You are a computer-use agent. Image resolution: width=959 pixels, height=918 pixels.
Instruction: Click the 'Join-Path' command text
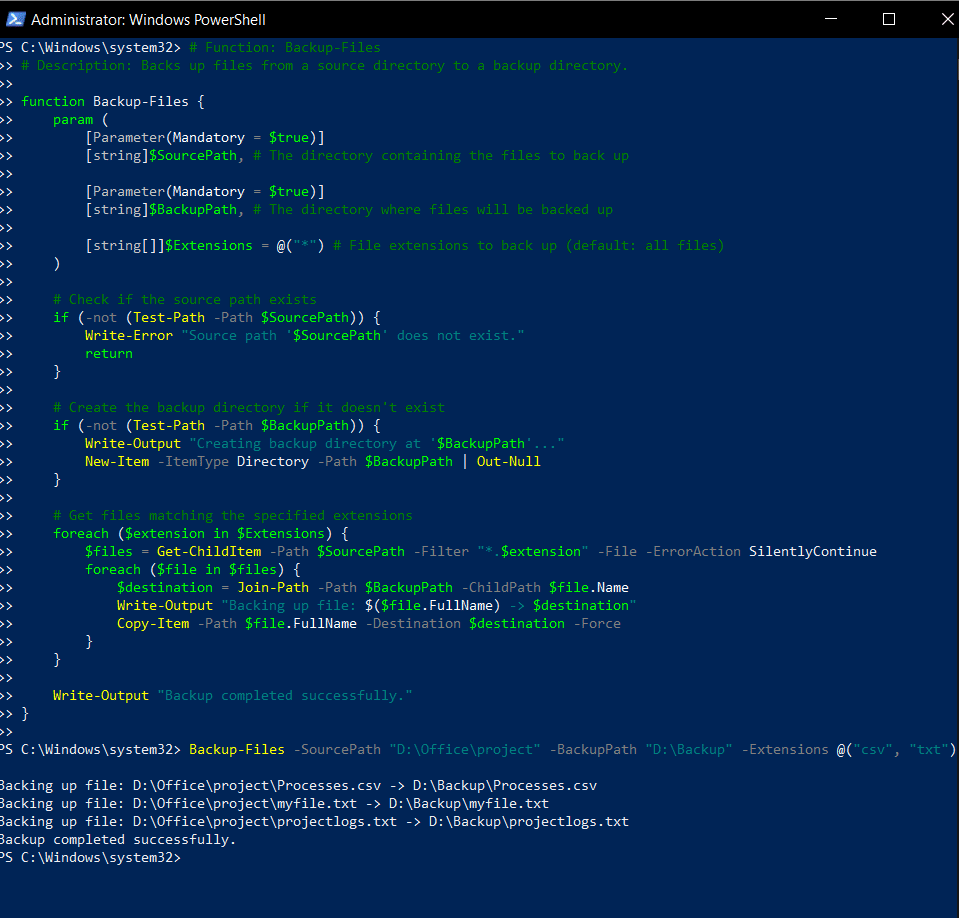pos(273,587)
